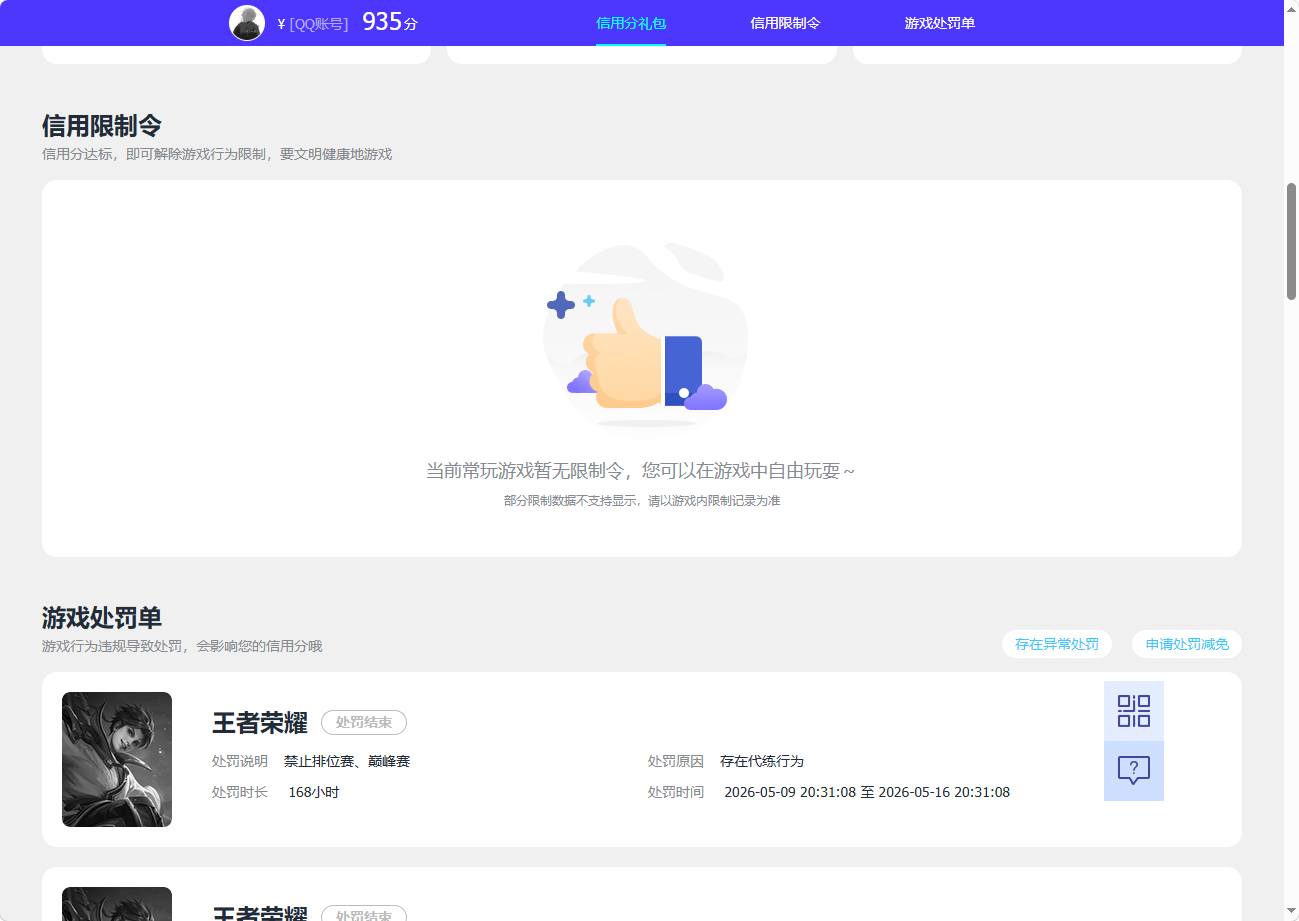
Task: Click the 处罚原因 label on first card
Action: [x=676, y=761]
